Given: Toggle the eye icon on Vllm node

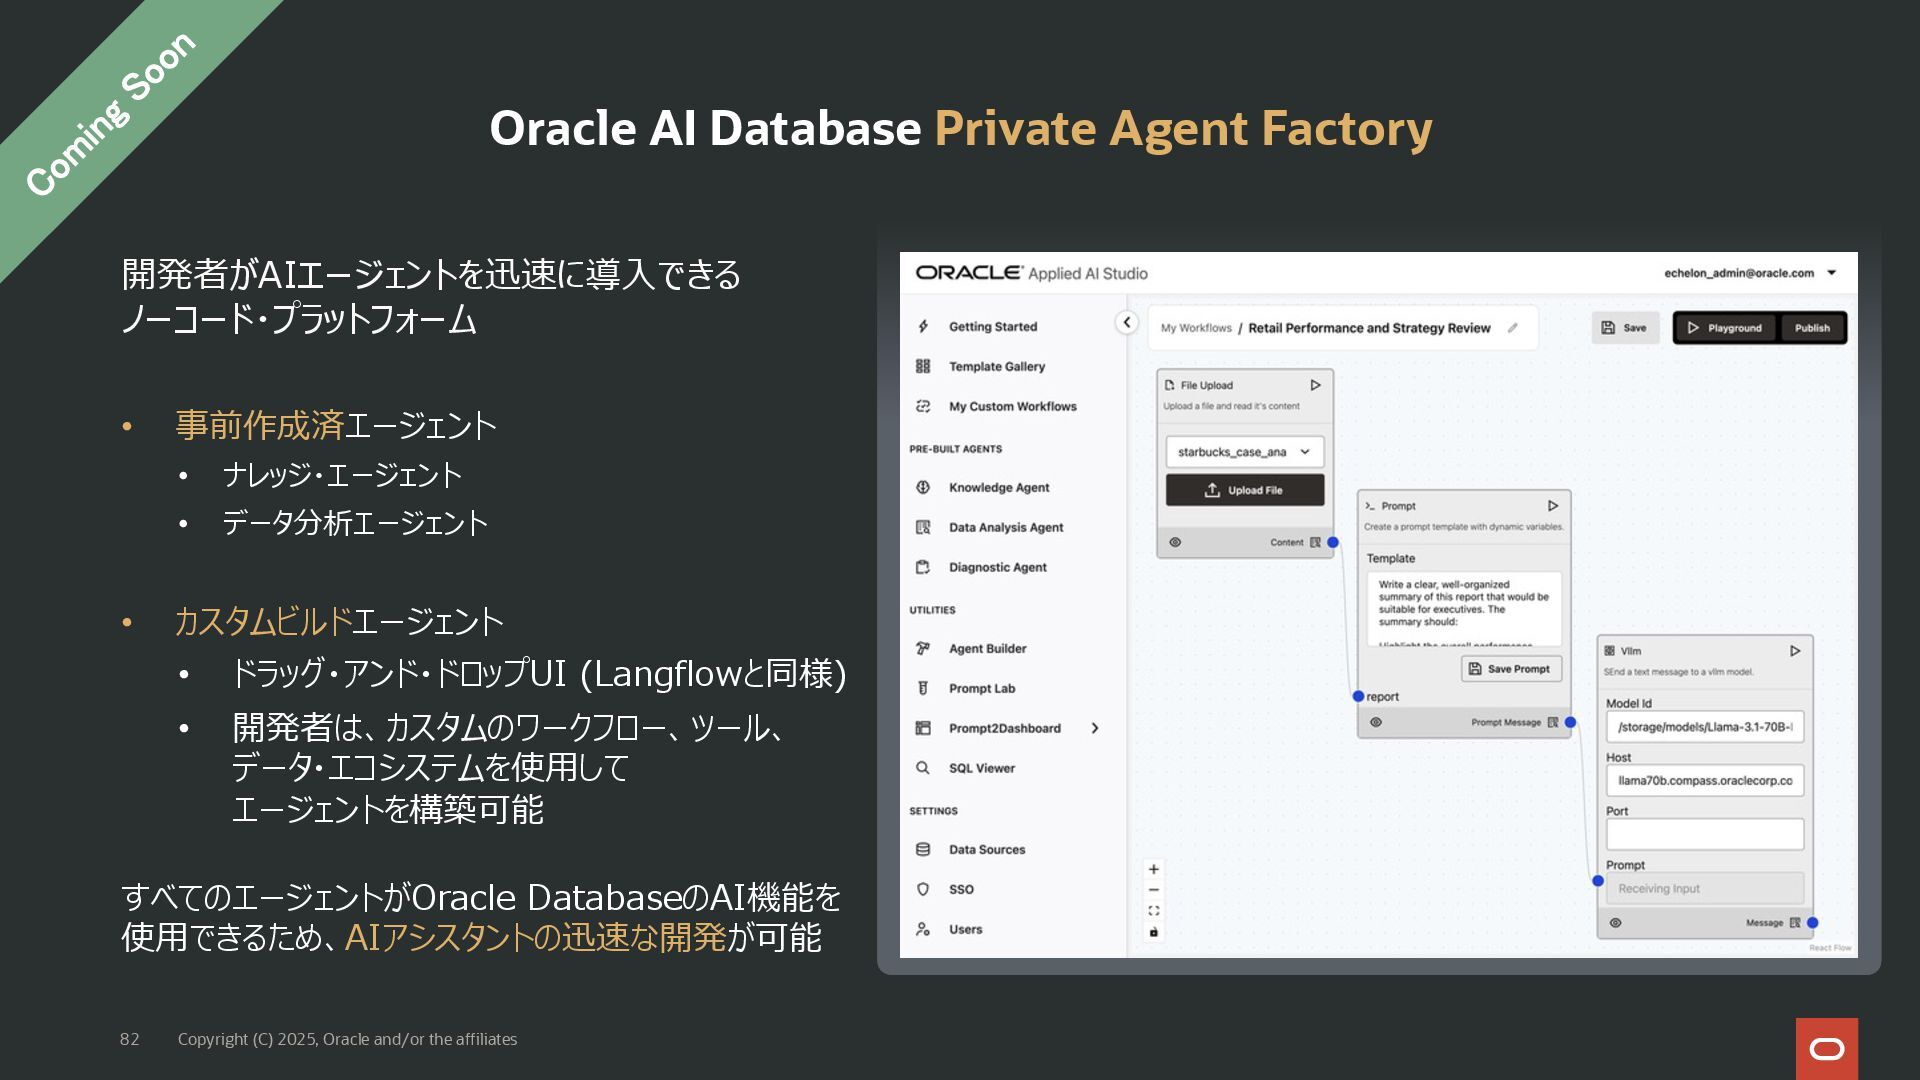Looking at the screenshot, I should (1615, 923).
